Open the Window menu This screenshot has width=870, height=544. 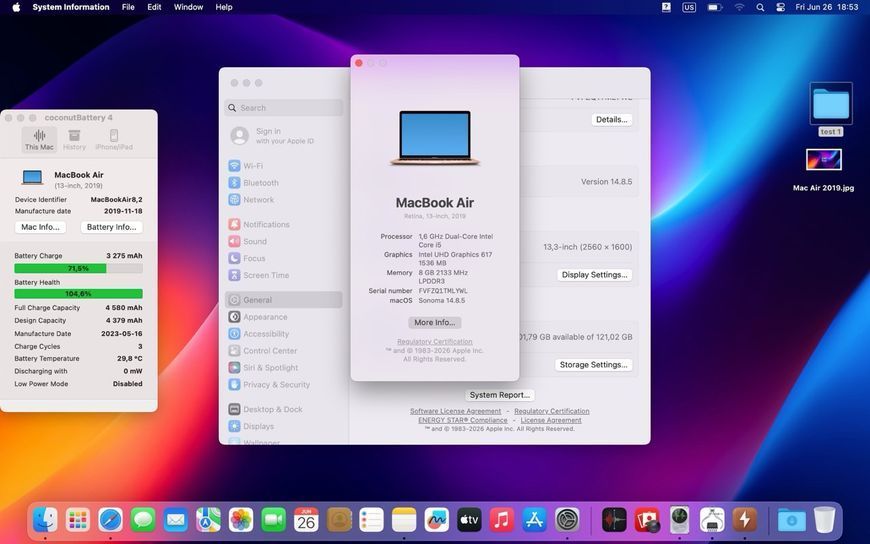[x=188, y=7]
